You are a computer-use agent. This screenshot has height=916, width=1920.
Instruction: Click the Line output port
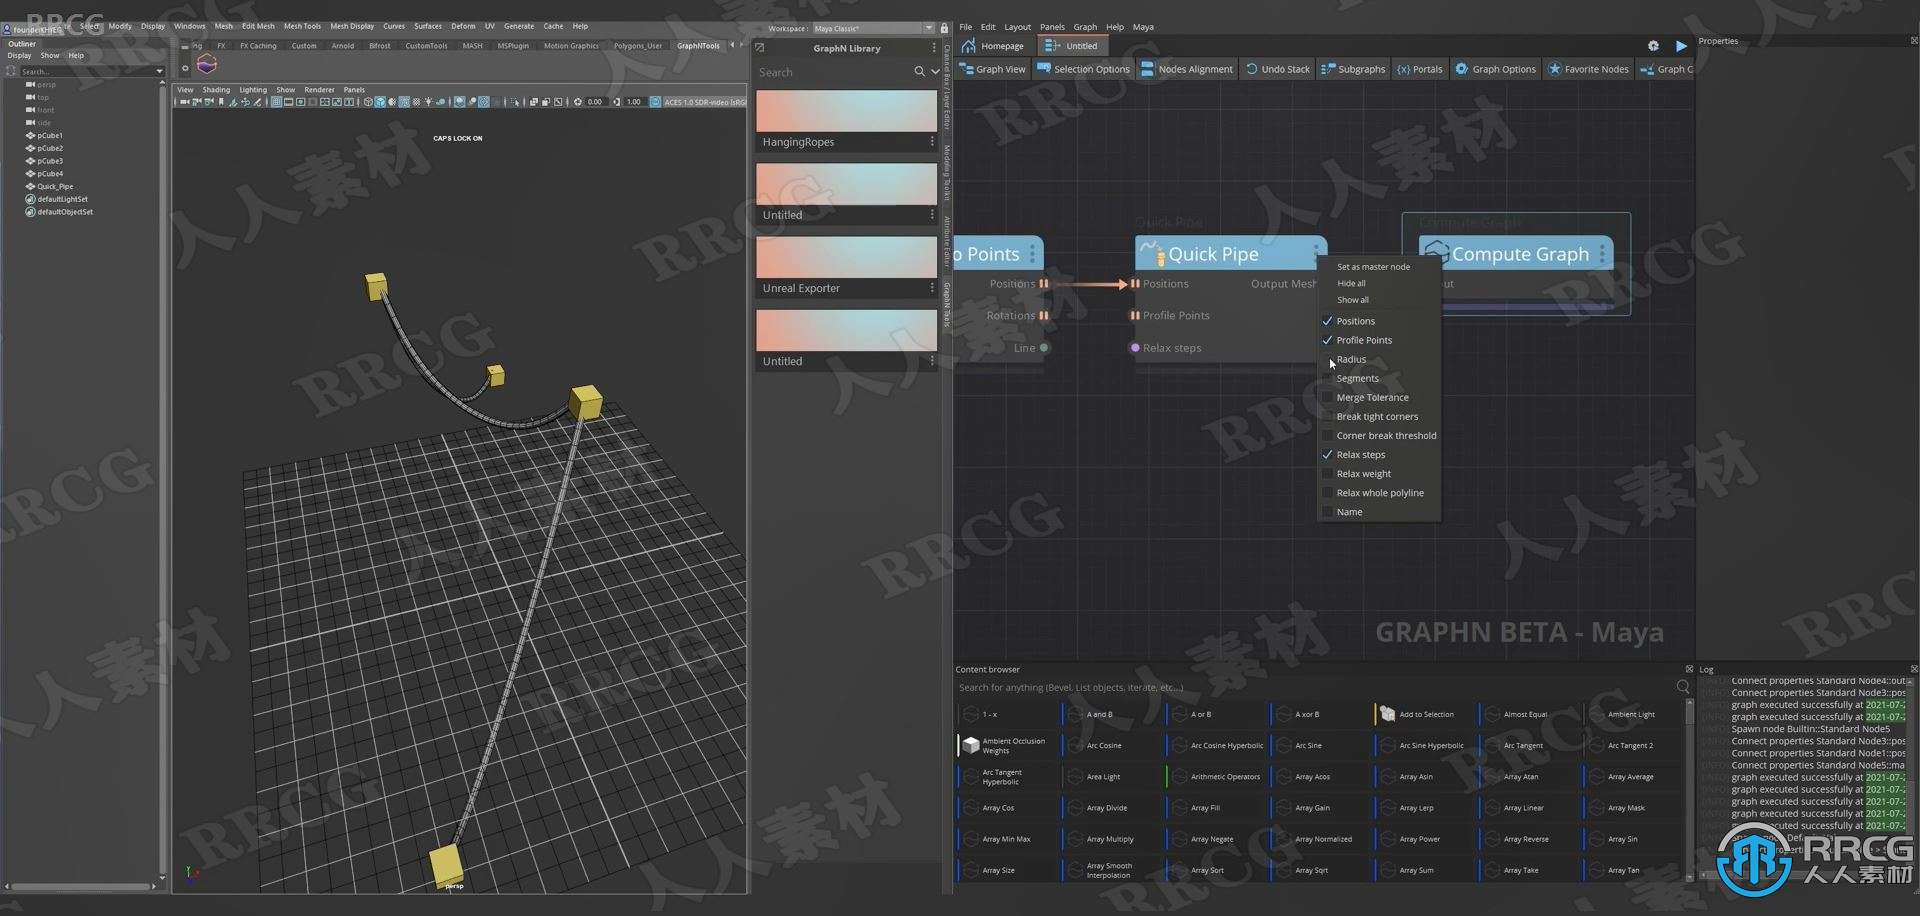coord(1044,348)
